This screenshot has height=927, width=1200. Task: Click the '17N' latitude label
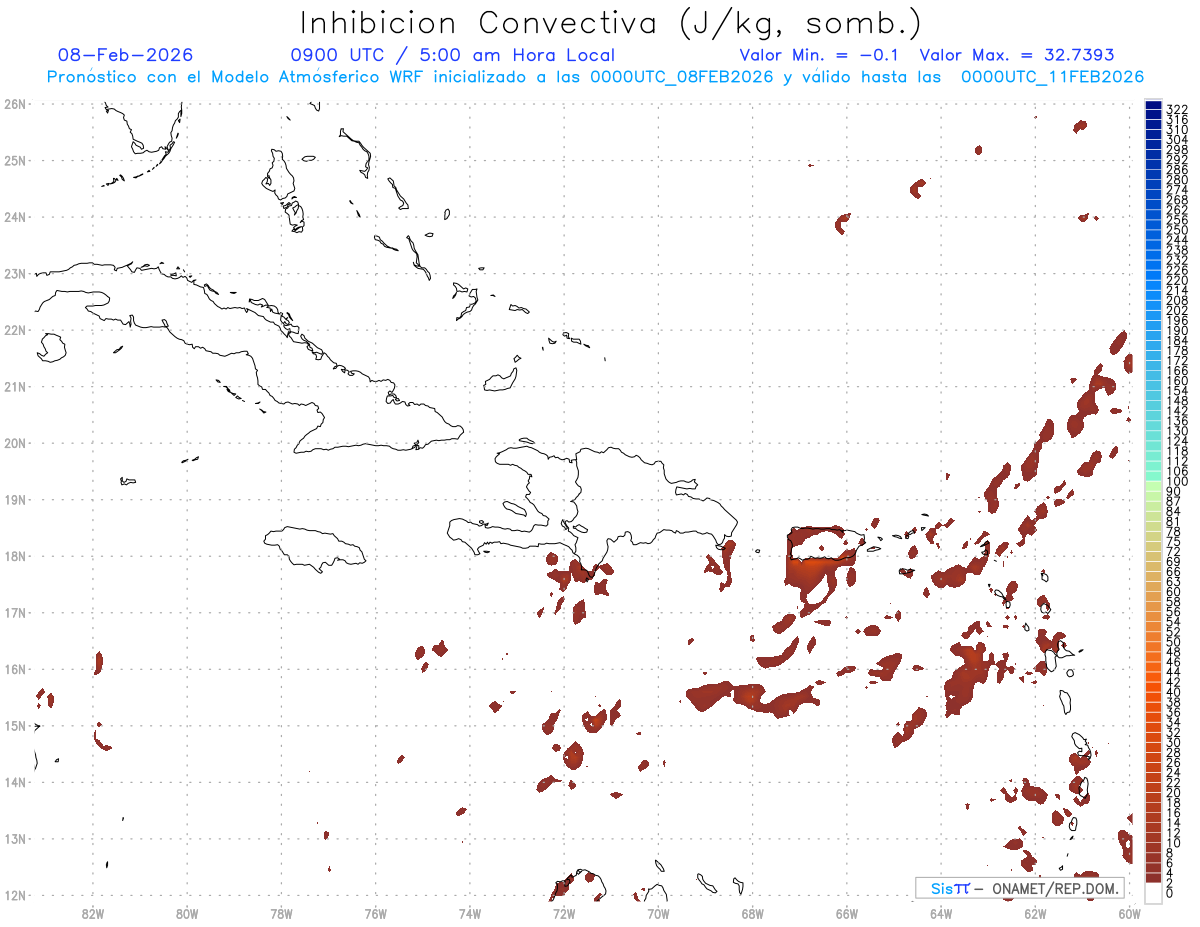tap(14, 612)
